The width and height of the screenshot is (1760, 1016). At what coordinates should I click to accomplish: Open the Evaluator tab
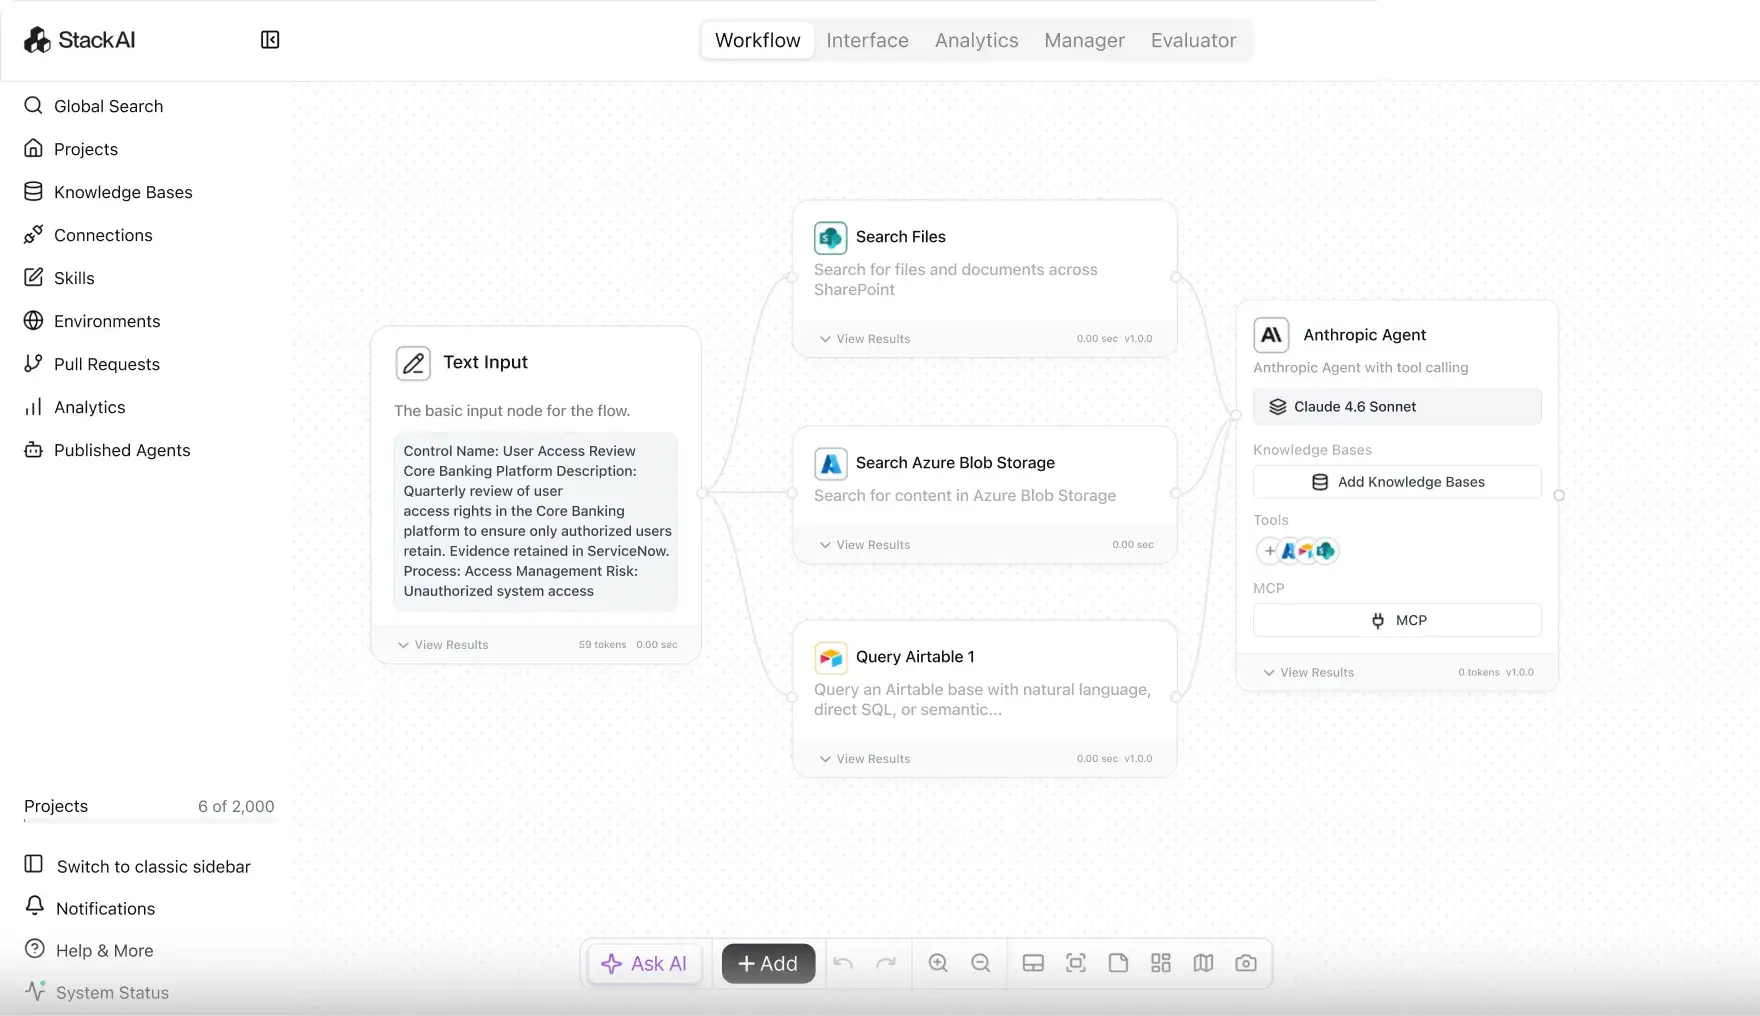click(x=1193, y=40)
